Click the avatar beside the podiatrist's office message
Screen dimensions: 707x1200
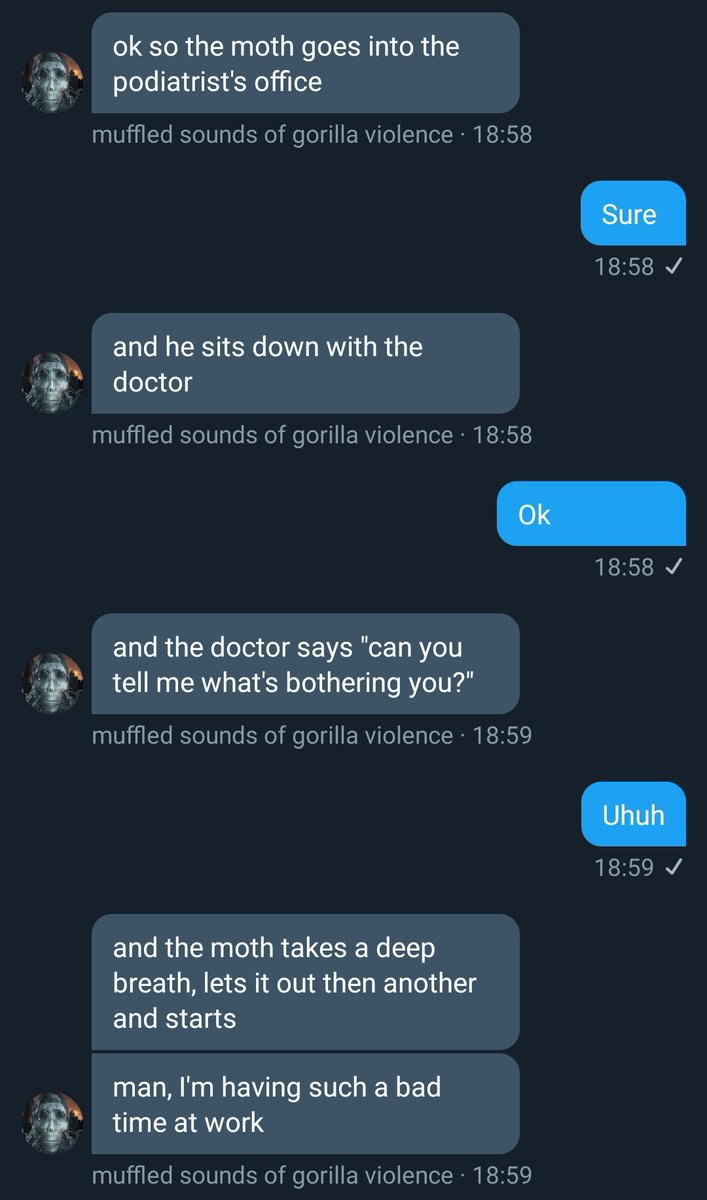tap(52, 82)
